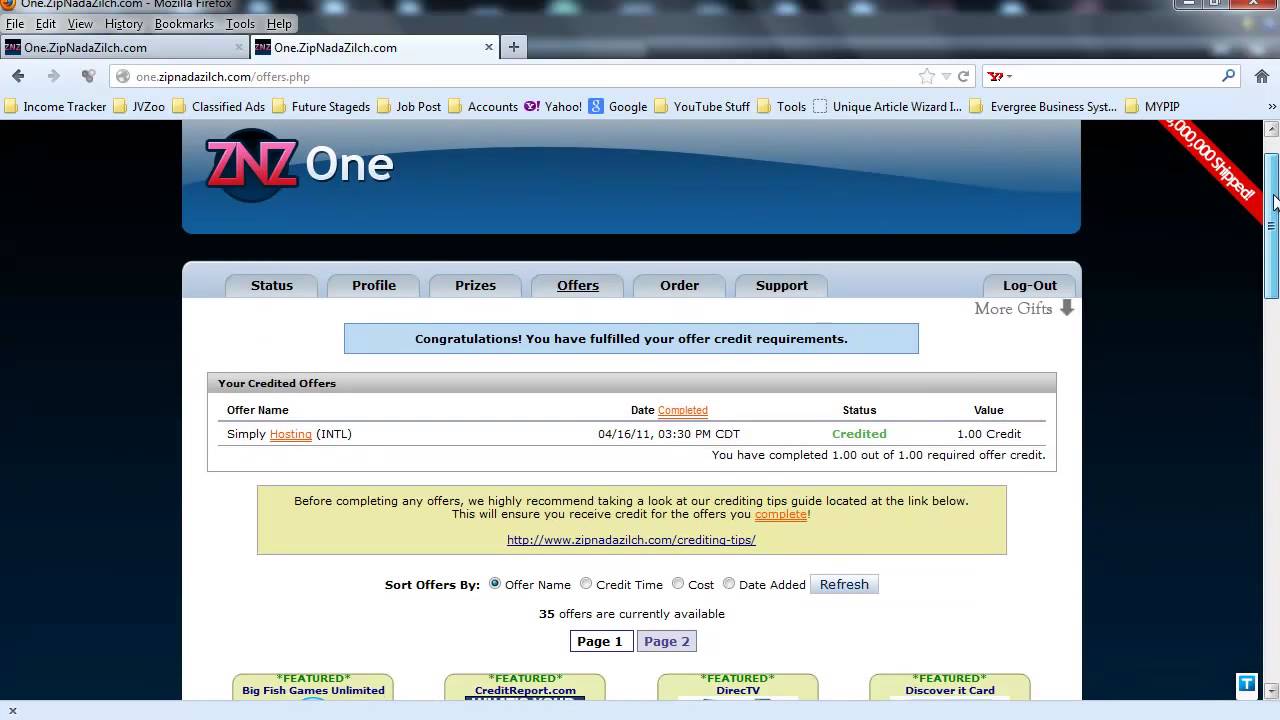The height and width of the screenshot is (720, 1280).
Task: Open the Bookmarks menu
Action: pyautogui.click(x=185, y=24)
